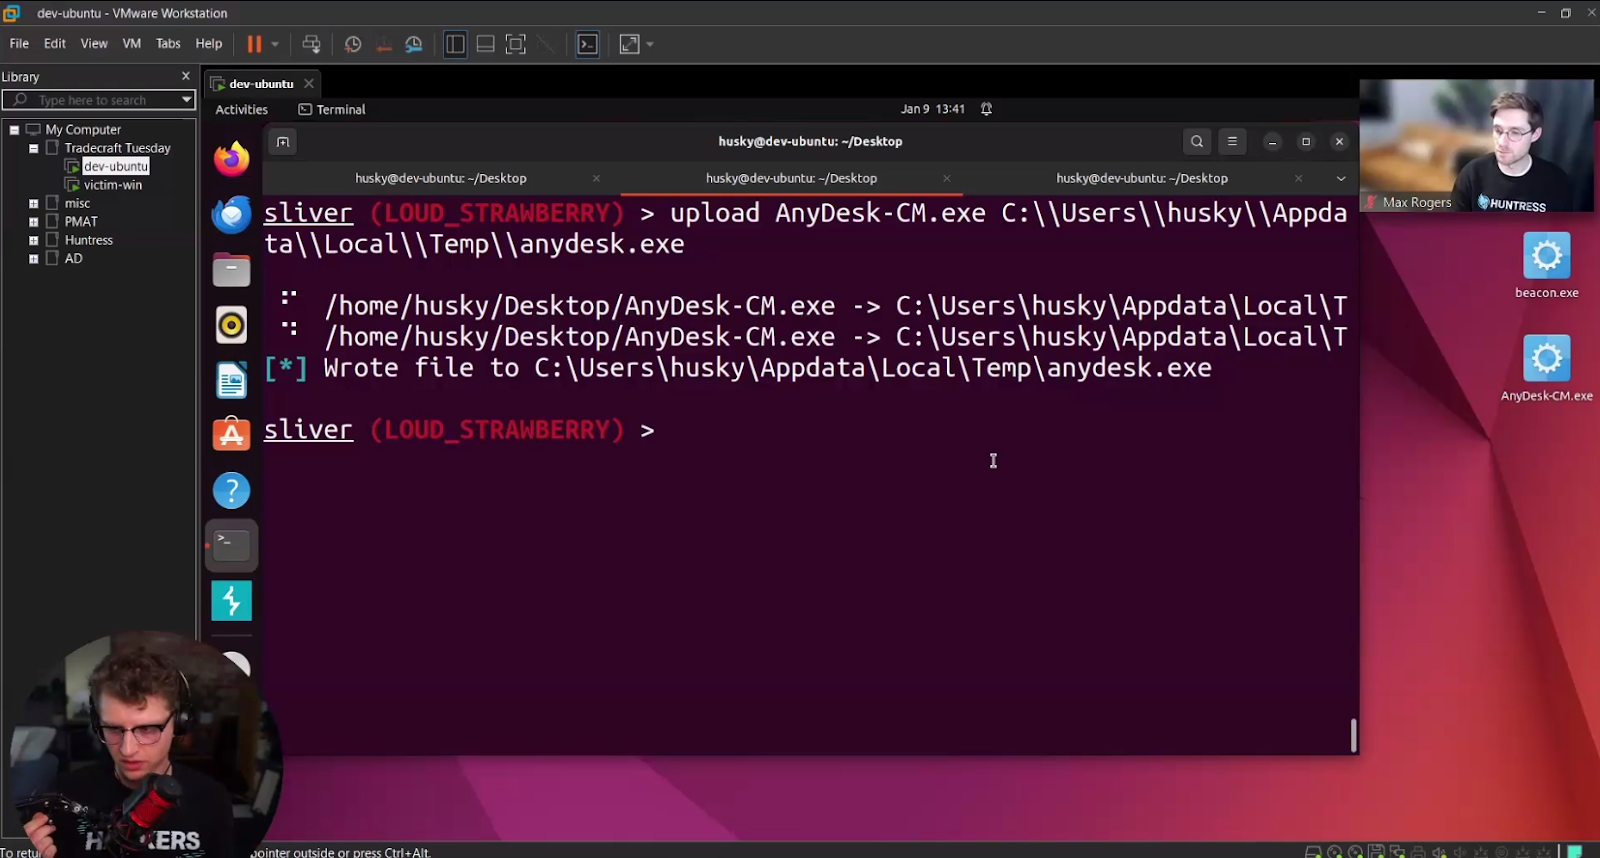1600x858 pixels.
Task: Open the Help icon in the dock
Action: pos(232,490)
